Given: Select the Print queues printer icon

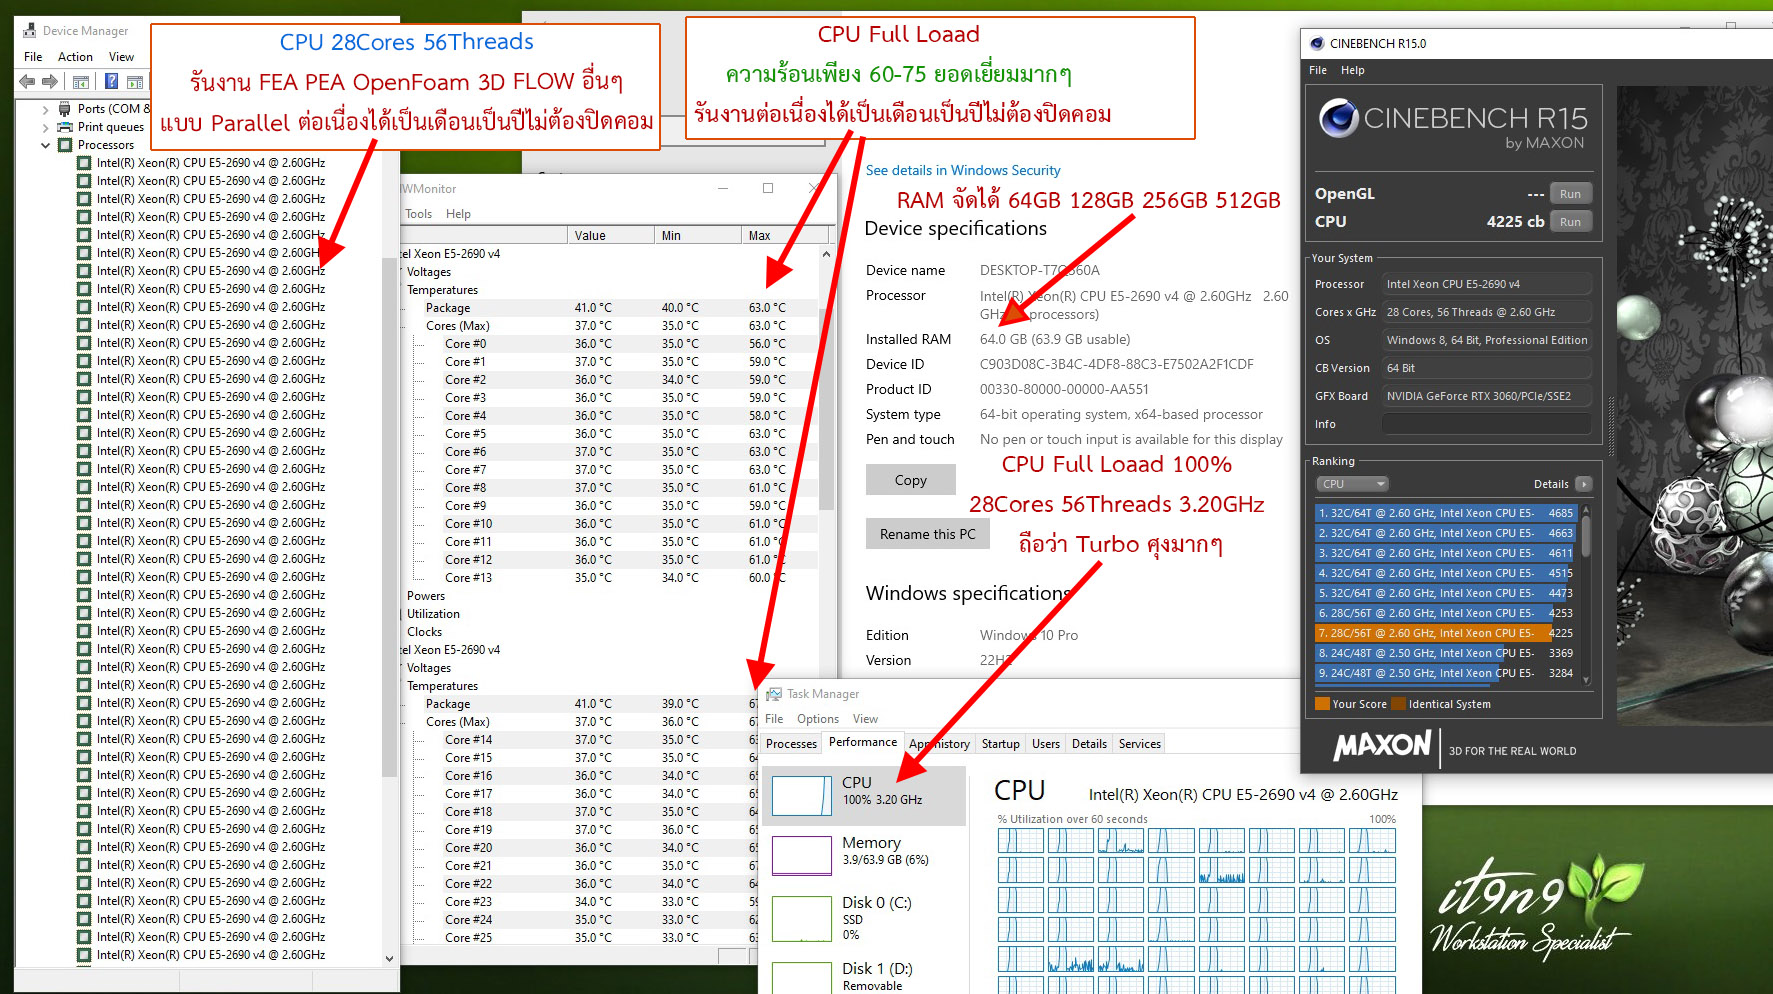Looking at the screenshot, I should click(x=65, y=127).
